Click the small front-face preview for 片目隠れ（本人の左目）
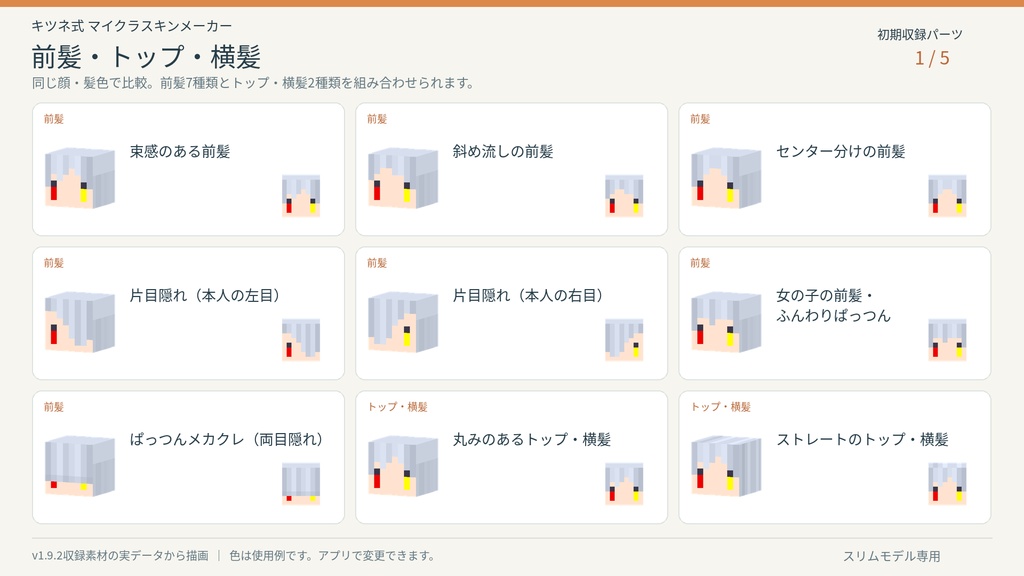The width and height of the screenshot is (1024, 576). 301,340
